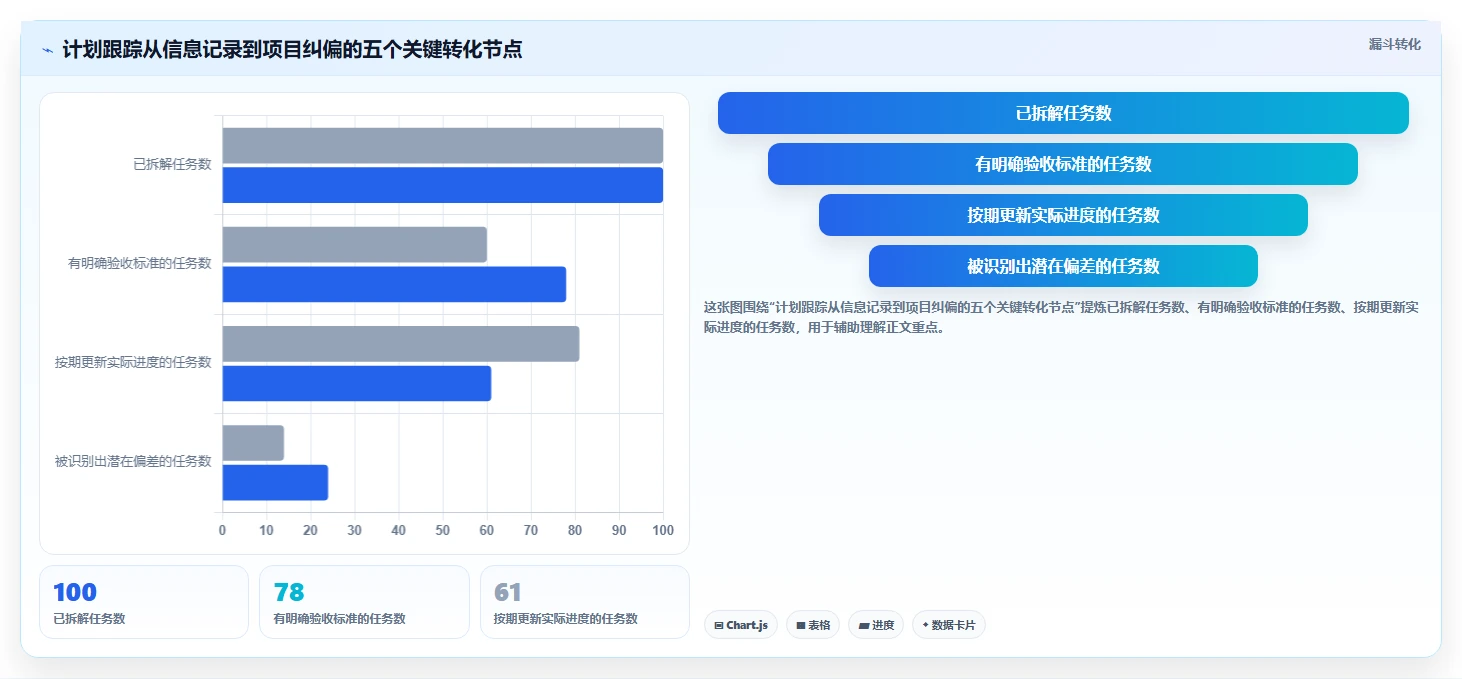Screen dimensions: 1462x679
Task: Select the 按期更新实际进度的任务数 funnel stage bar
Action: pos(1063,215)
